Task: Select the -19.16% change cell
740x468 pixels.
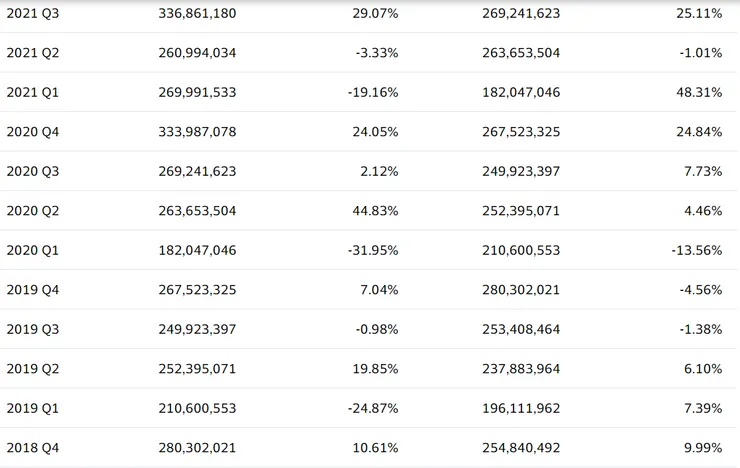Action: click(373, 92)
